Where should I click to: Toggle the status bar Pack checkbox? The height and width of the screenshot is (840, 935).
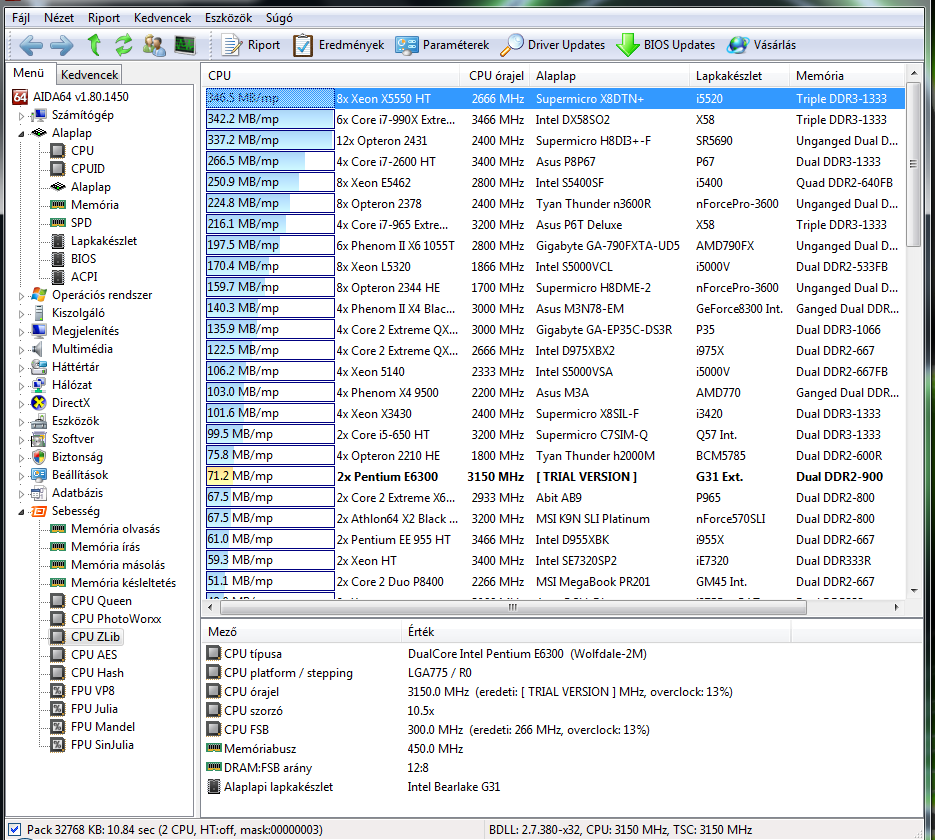(x=14, y=829)
